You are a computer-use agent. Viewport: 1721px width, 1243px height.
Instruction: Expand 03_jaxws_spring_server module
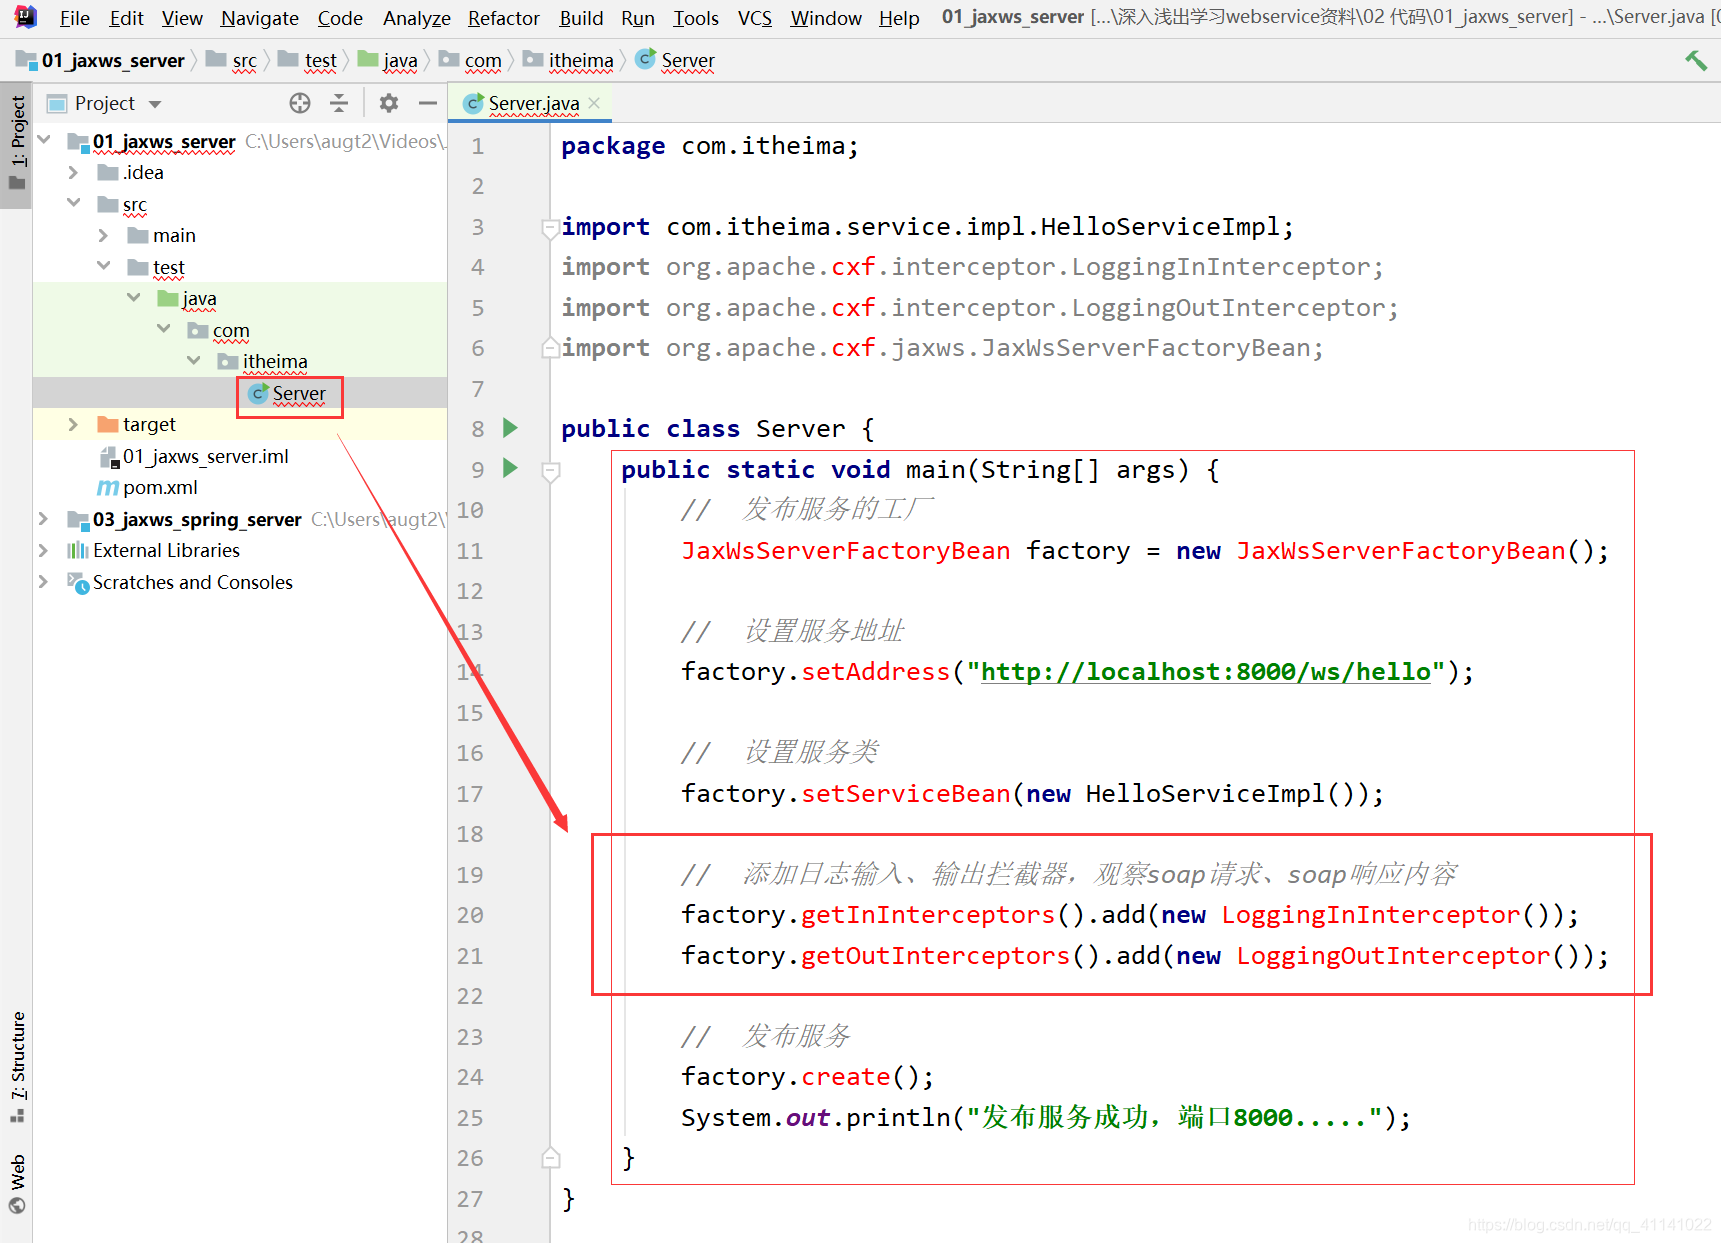43,518
